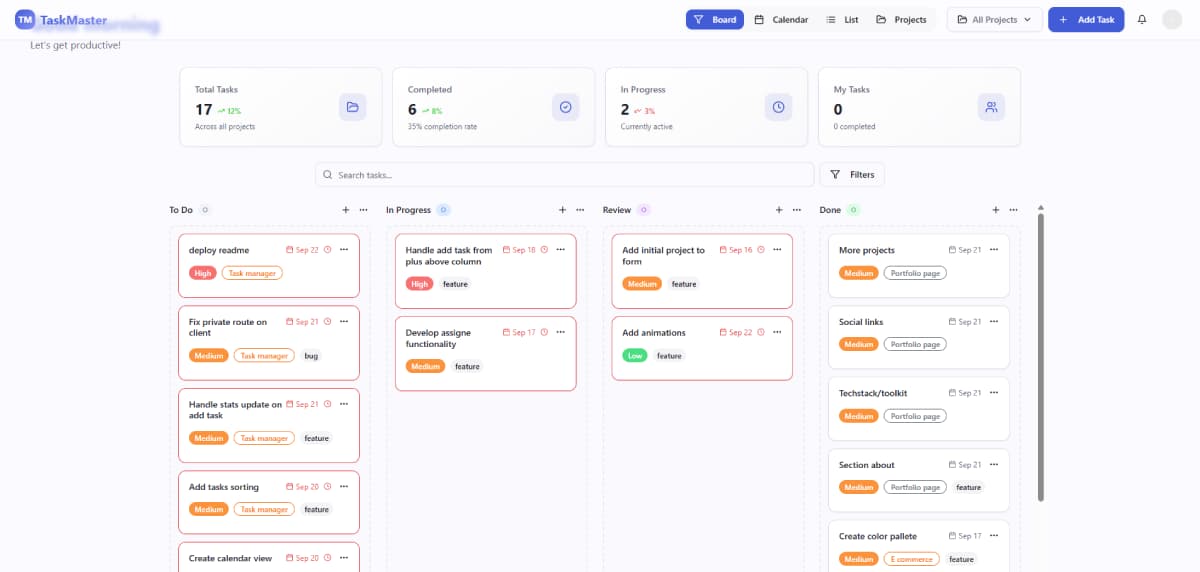The image size is (1200, 572).
Task: Open the Filters button
Action: [x=852, y=174]
